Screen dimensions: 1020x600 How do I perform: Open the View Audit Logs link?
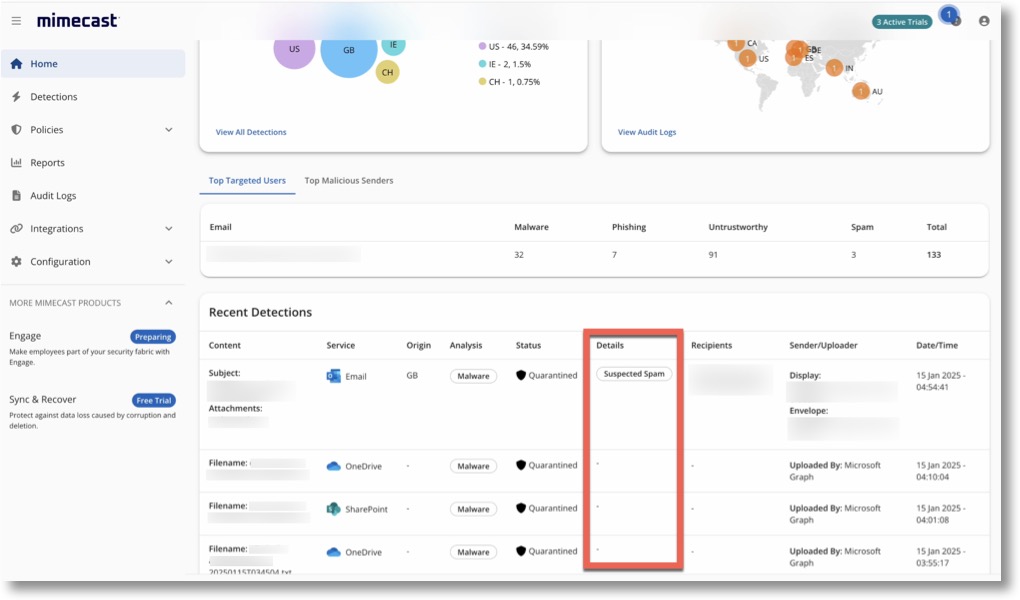(x=647, y=132)
